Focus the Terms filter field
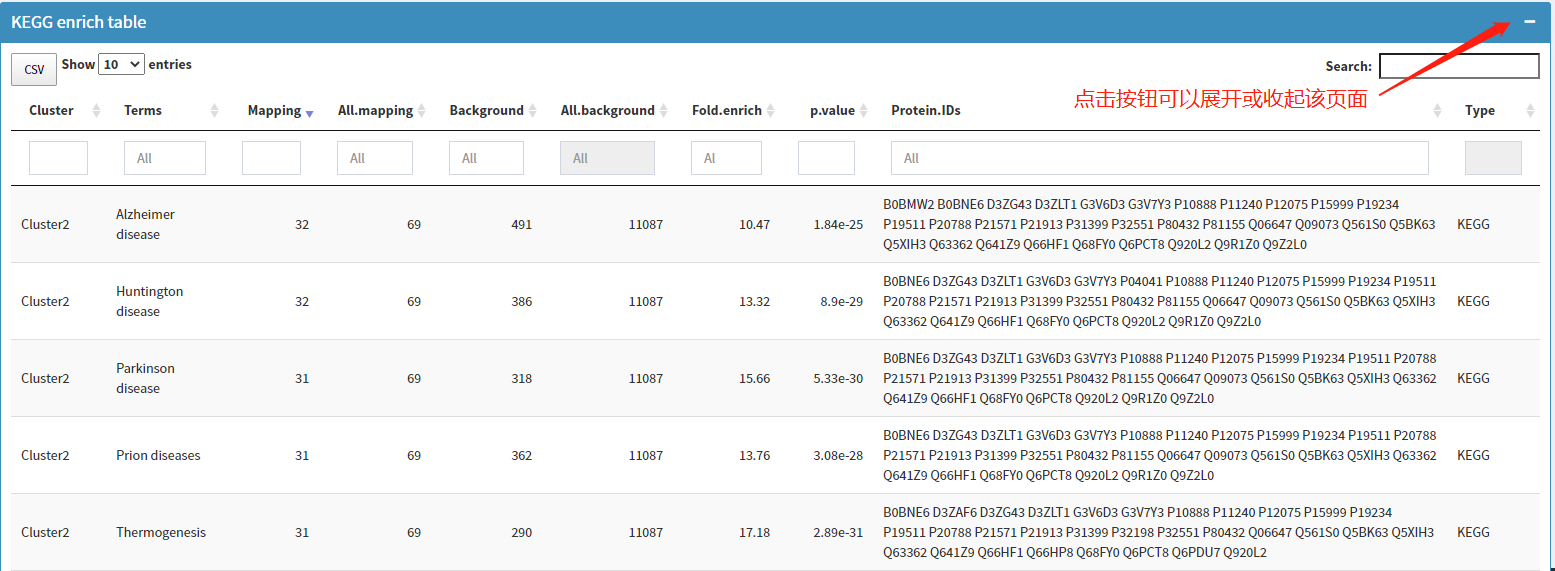1555x571 pixels. point(164,158)
